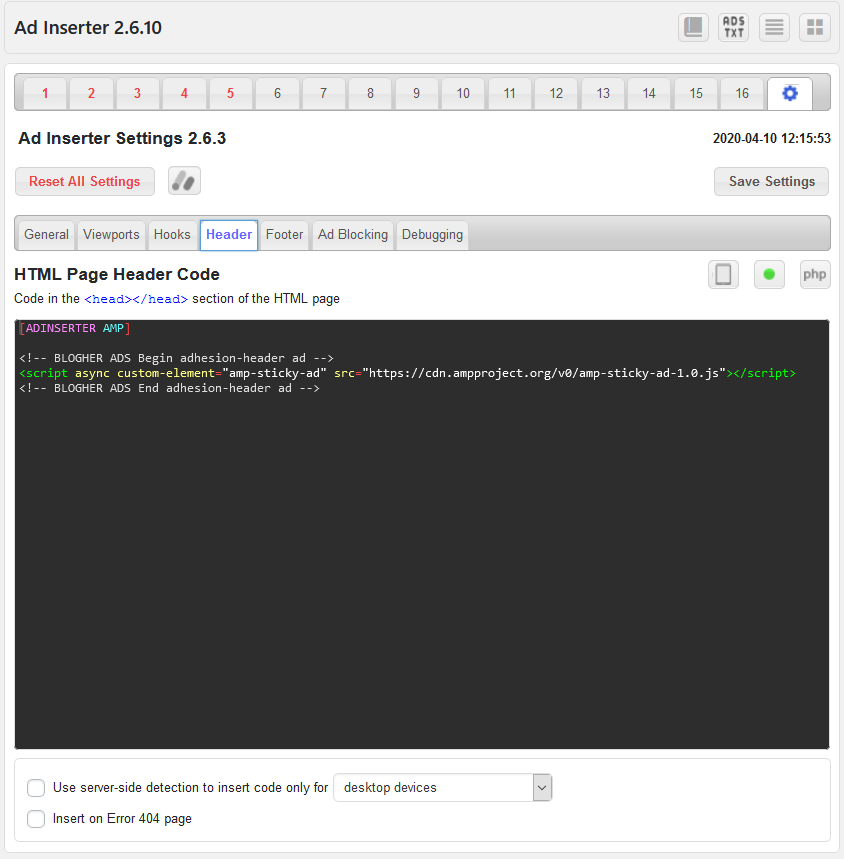The image size is (844, 859).
Task: Click the BLOGHER ADS End comment line
Action: coord(169,388)
